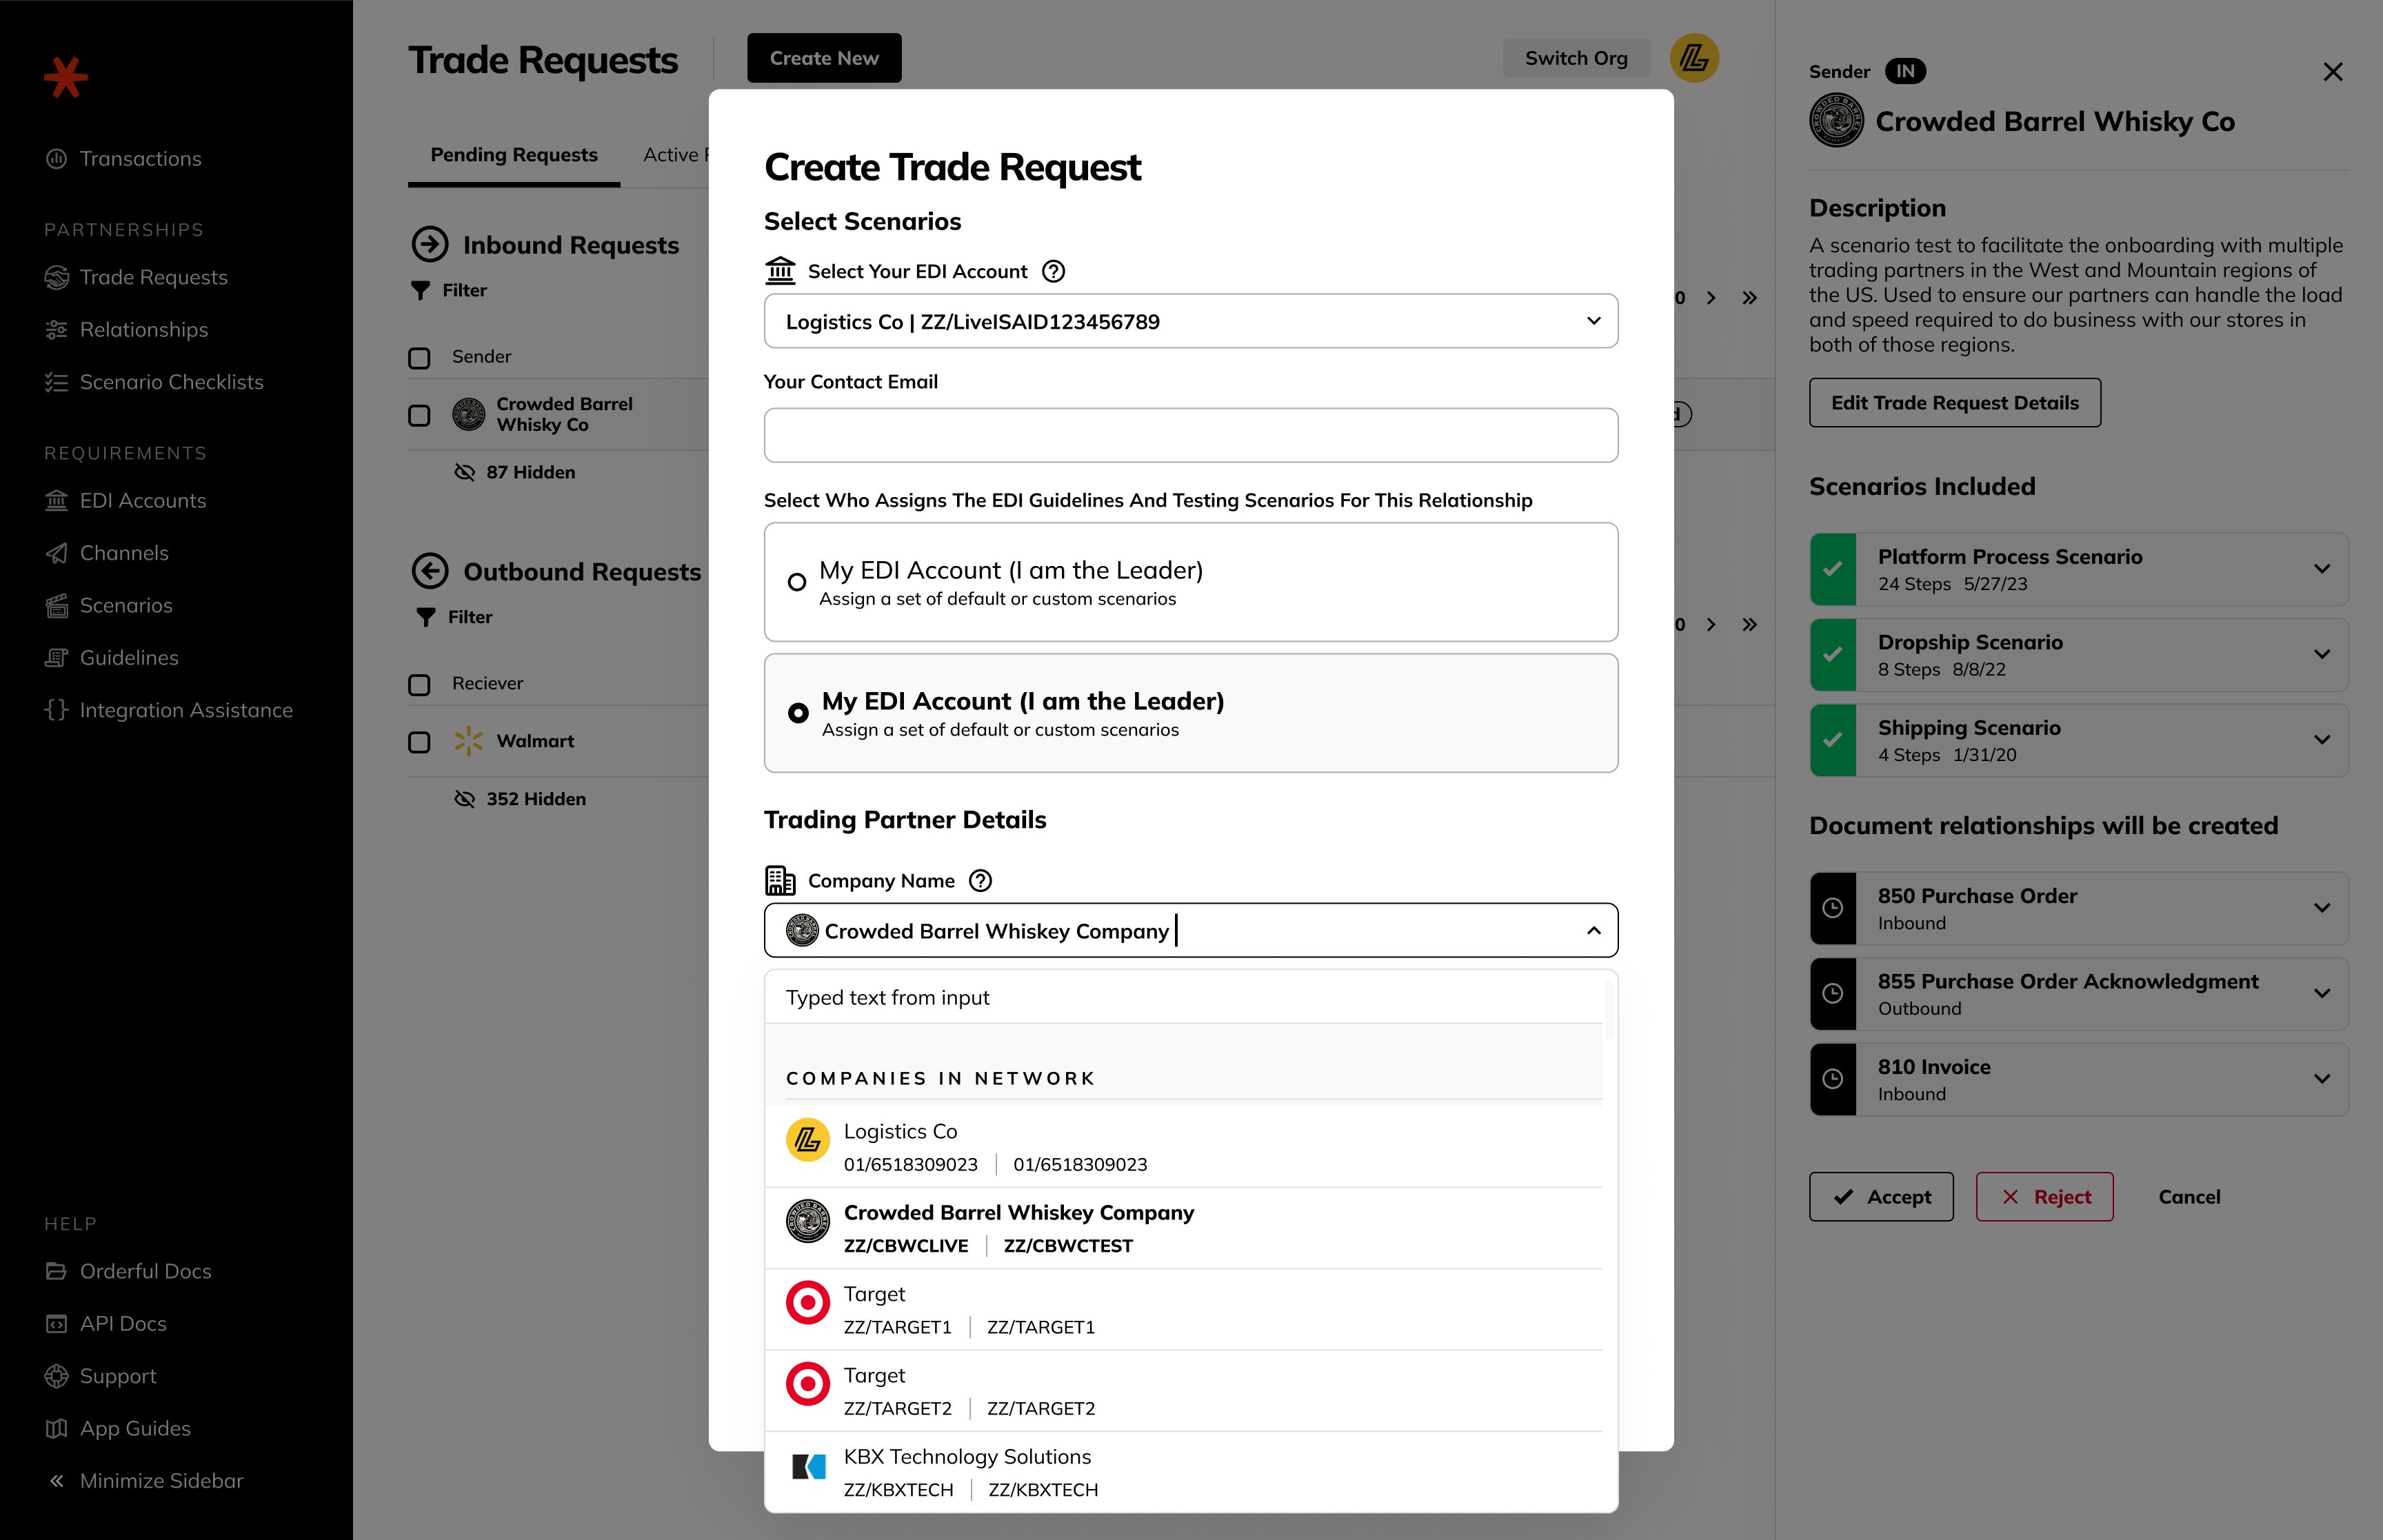Click the App Guides map icon

pos(57,1428)
